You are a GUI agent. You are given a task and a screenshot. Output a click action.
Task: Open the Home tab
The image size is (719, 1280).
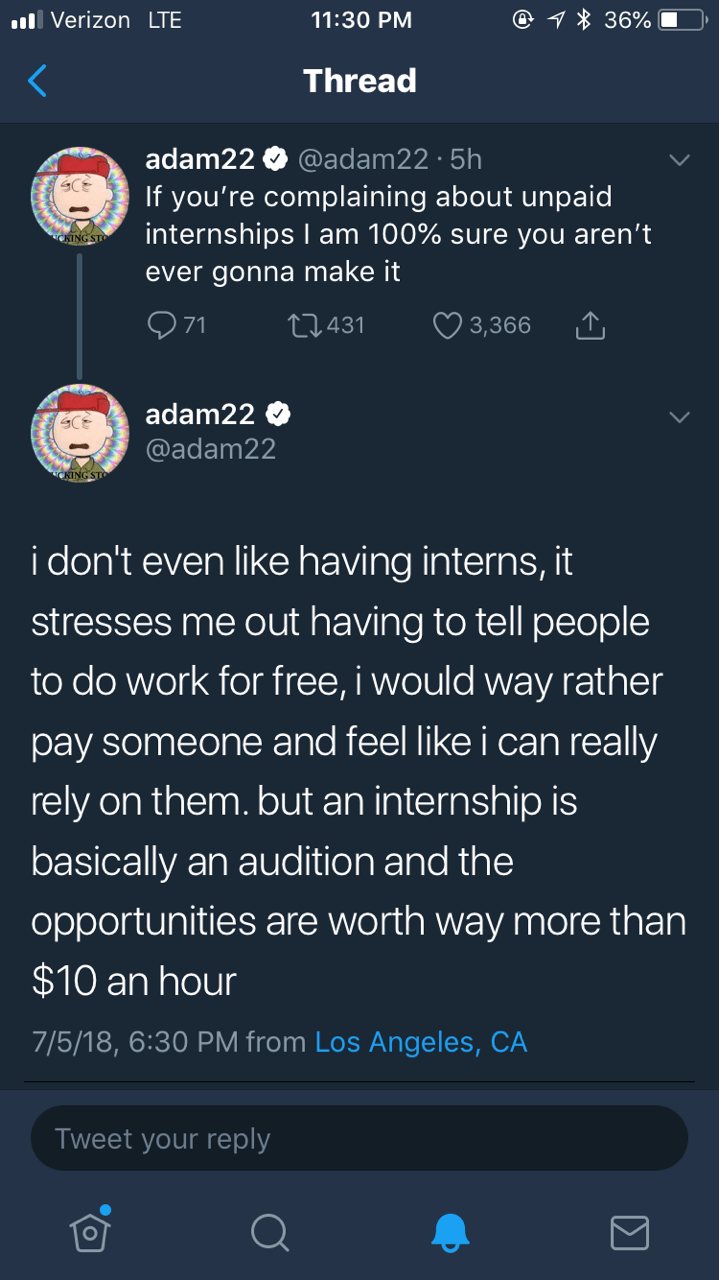[90, 1231]
